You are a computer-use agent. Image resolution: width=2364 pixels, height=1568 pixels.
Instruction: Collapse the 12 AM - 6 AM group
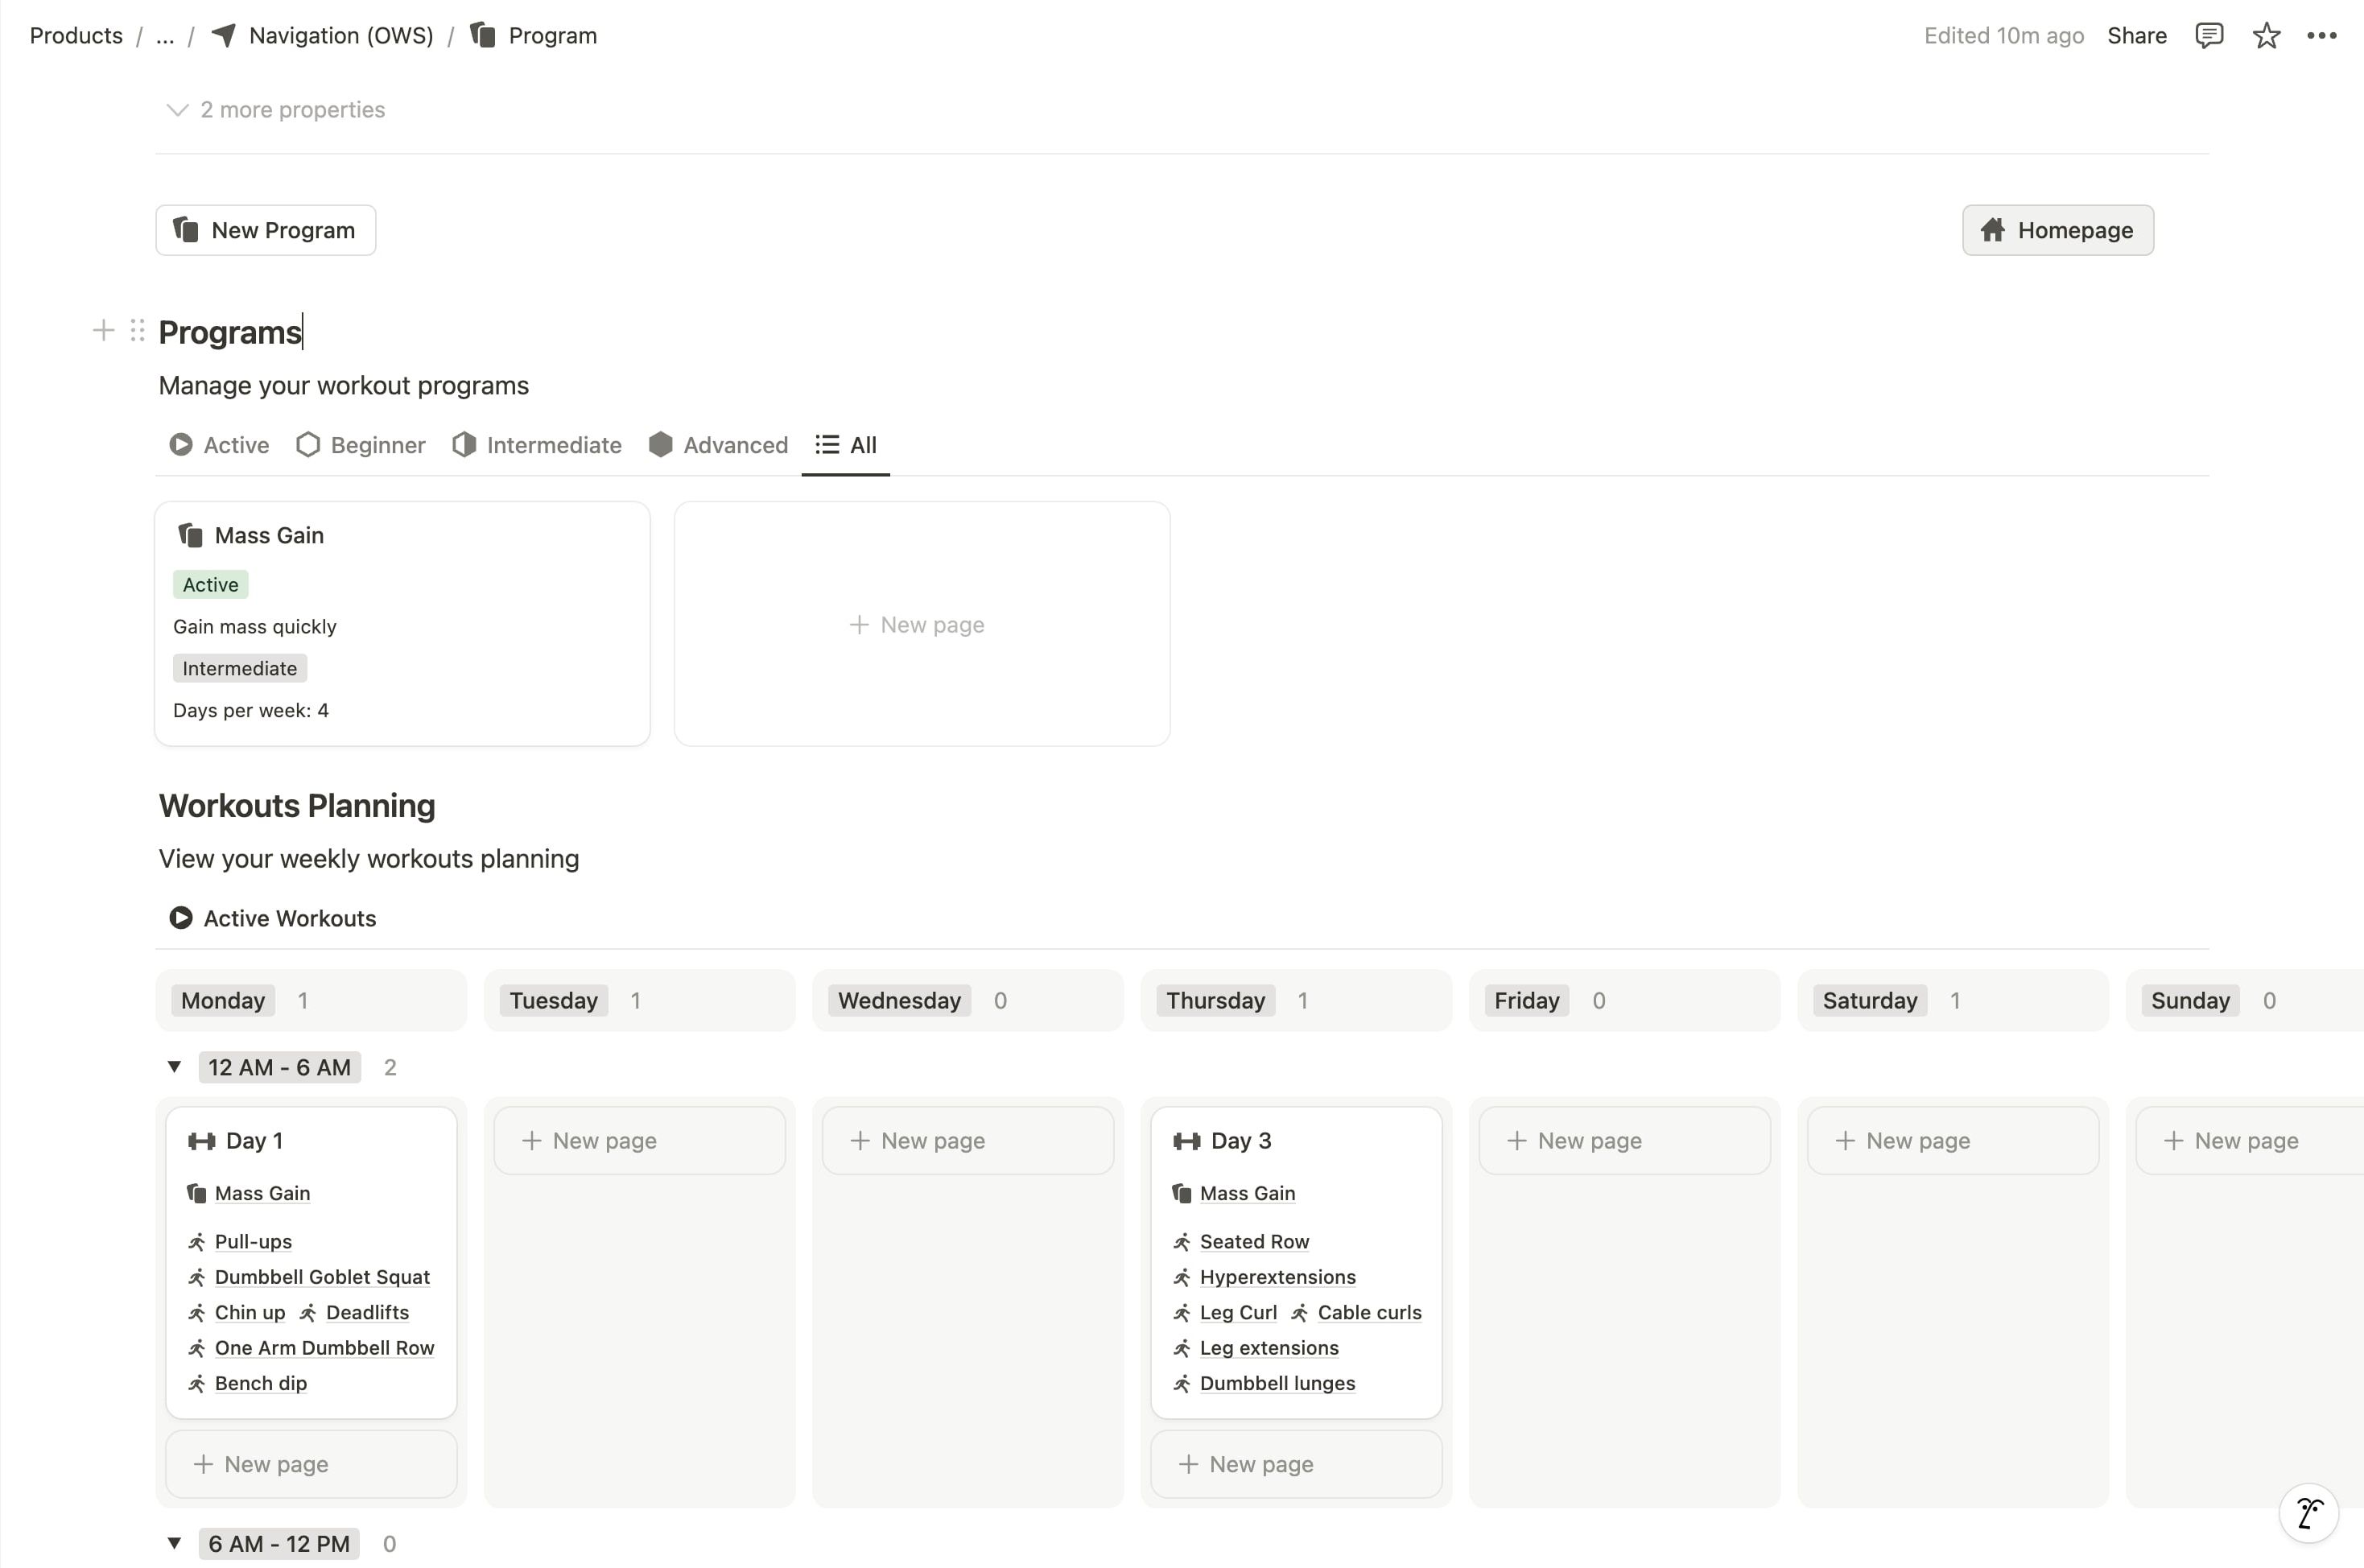(x=174, y=1067)
